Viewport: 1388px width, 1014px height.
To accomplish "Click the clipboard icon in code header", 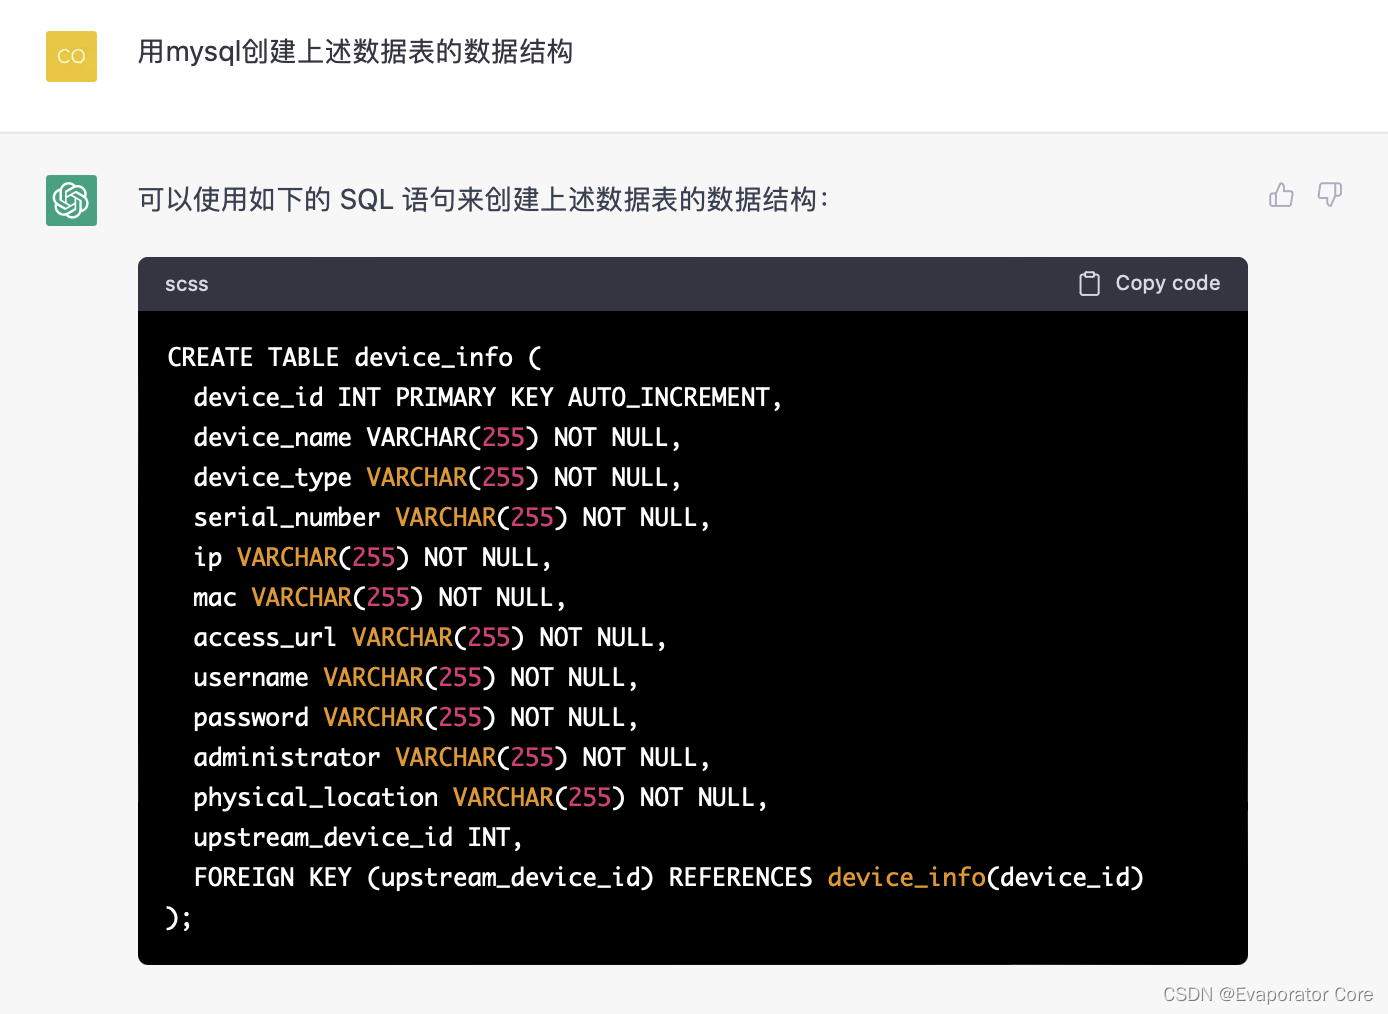I will pos(1089,284).
